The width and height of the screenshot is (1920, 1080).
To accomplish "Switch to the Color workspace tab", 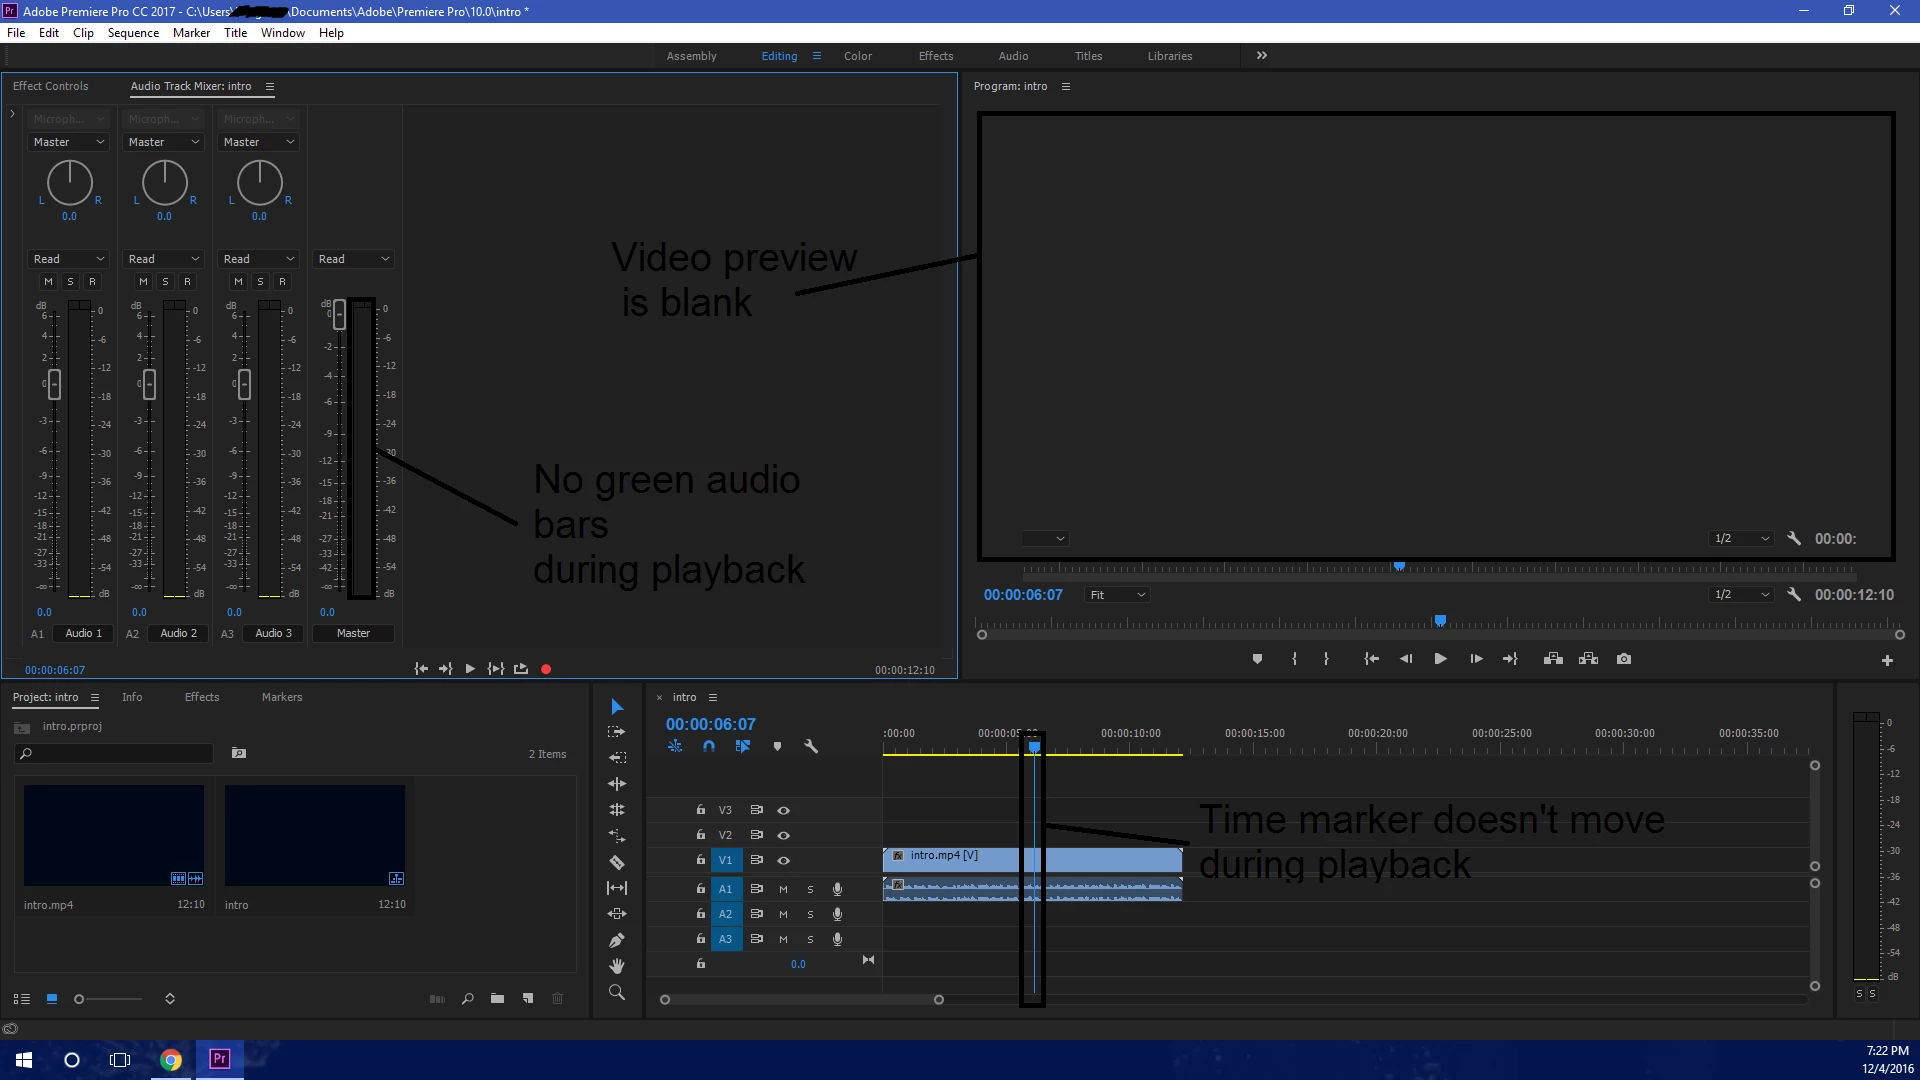I will [x=857, y=56].
